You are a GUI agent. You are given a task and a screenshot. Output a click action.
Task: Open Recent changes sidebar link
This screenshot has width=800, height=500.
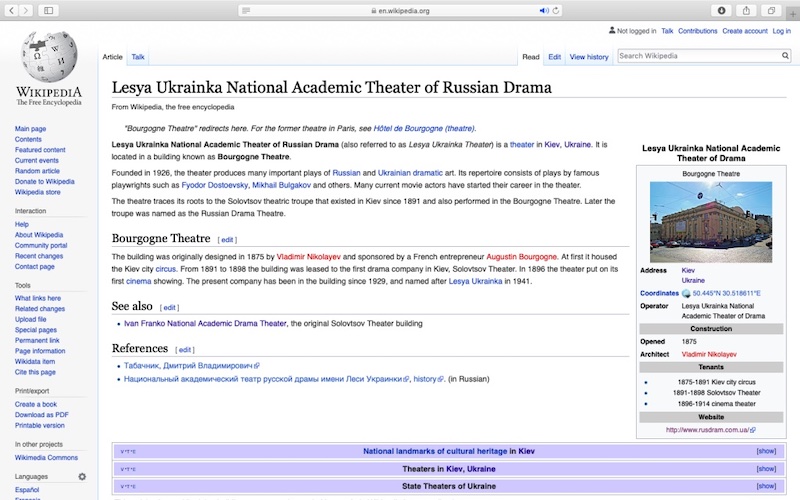coord(39,256)
